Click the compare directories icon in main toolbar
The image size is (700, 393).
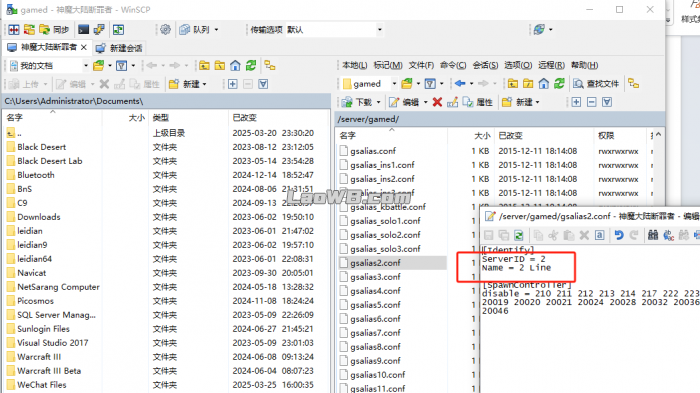(x=14, y=30)
